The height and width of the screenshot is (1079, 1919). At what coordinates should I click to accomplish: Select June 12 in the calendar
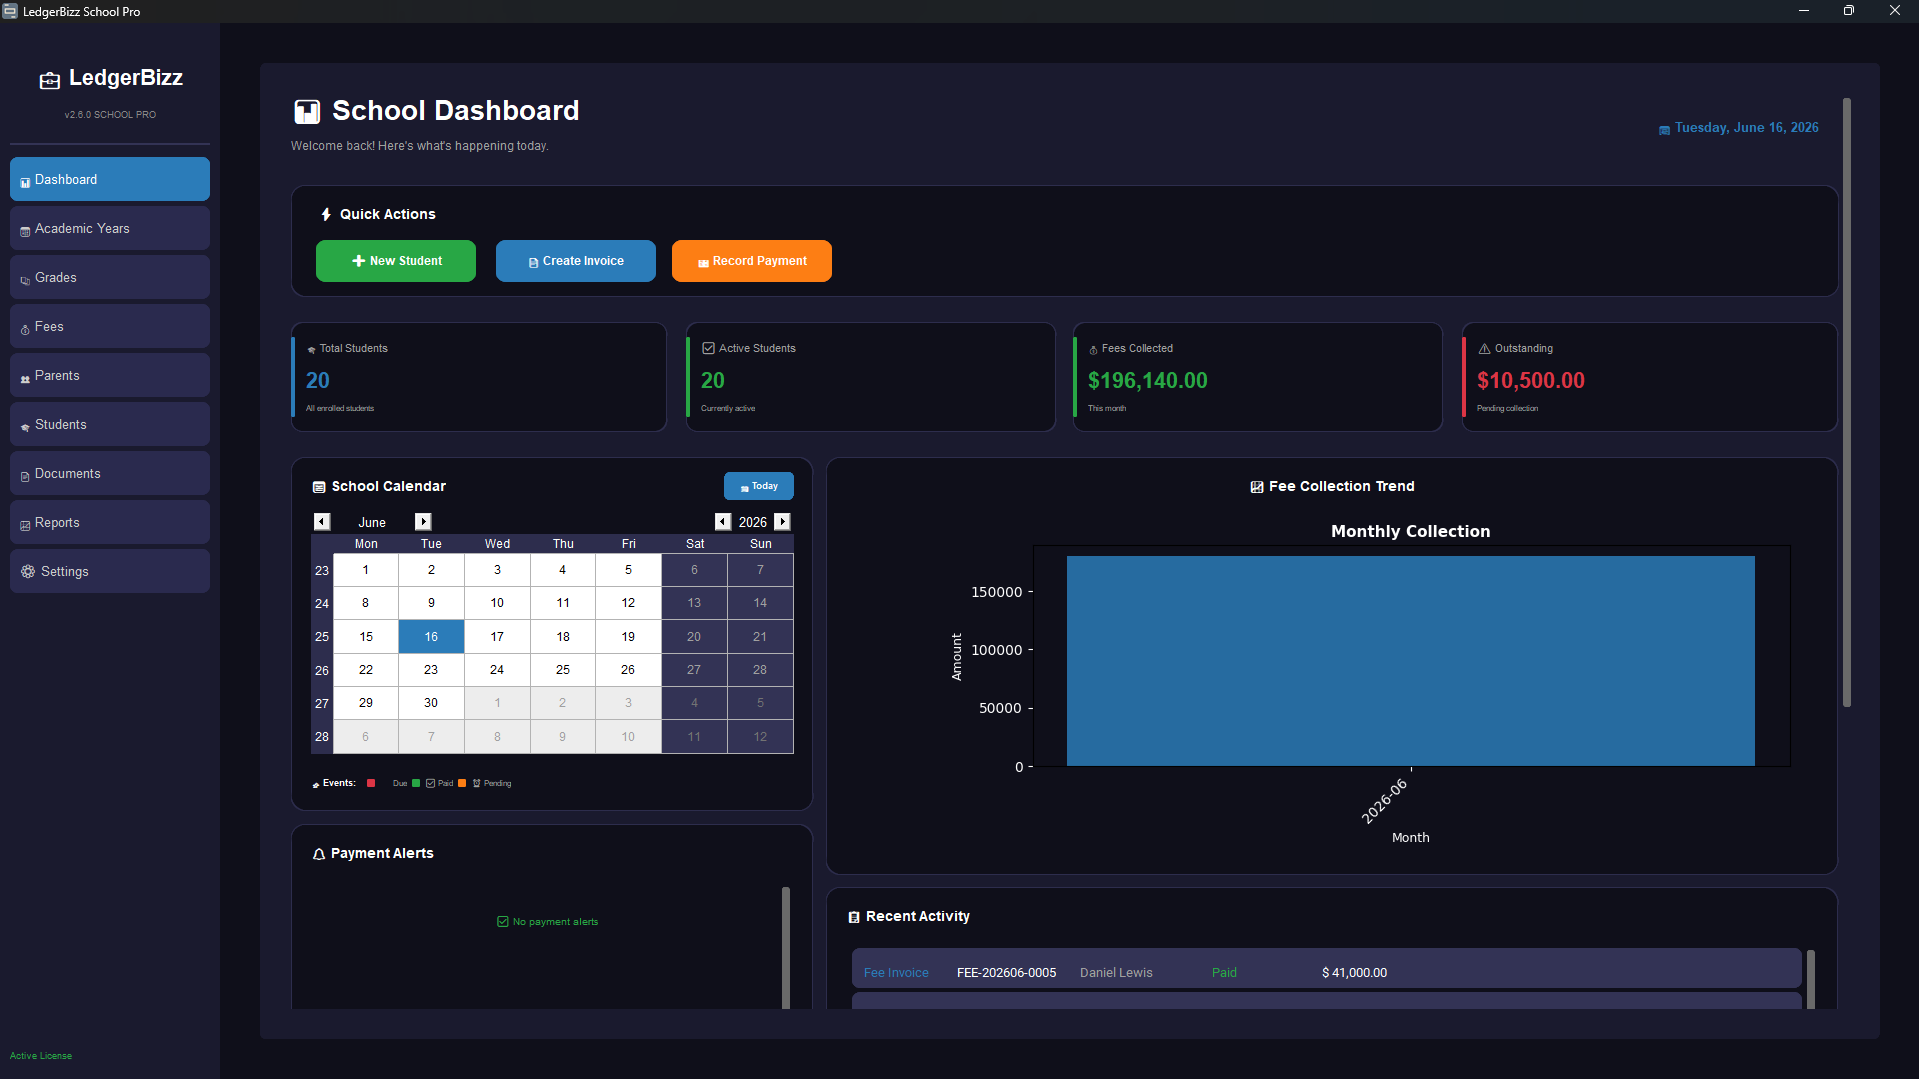pos(628,603)
